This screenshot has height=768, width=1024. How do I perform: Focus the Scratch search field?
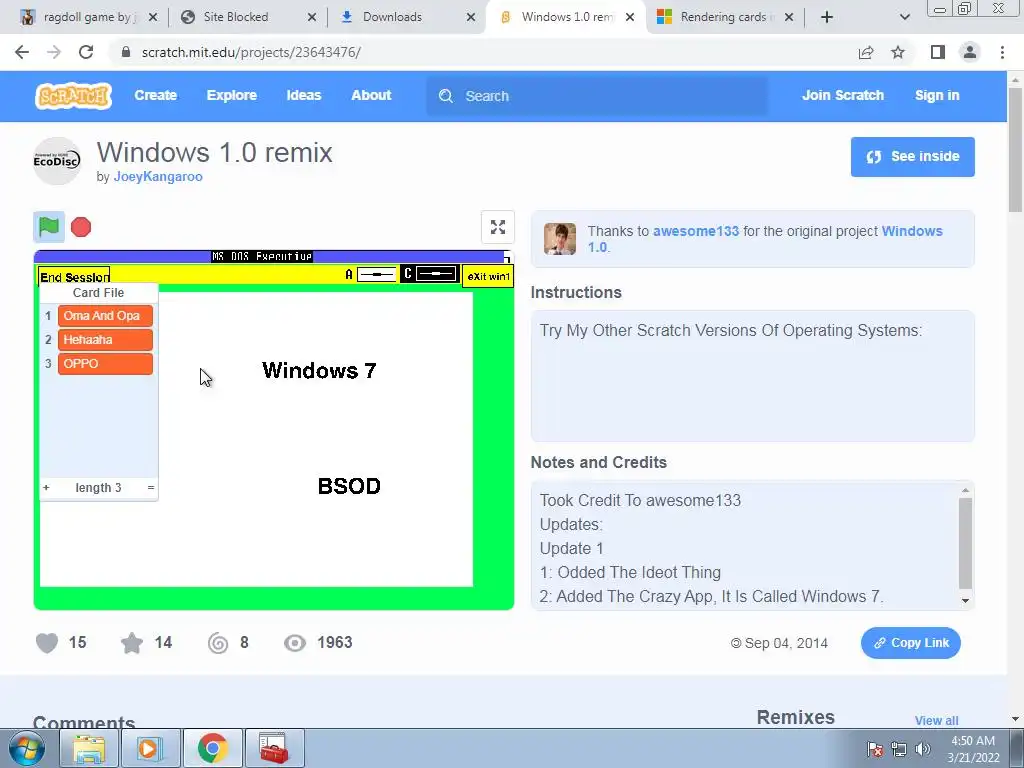point(597,96)
